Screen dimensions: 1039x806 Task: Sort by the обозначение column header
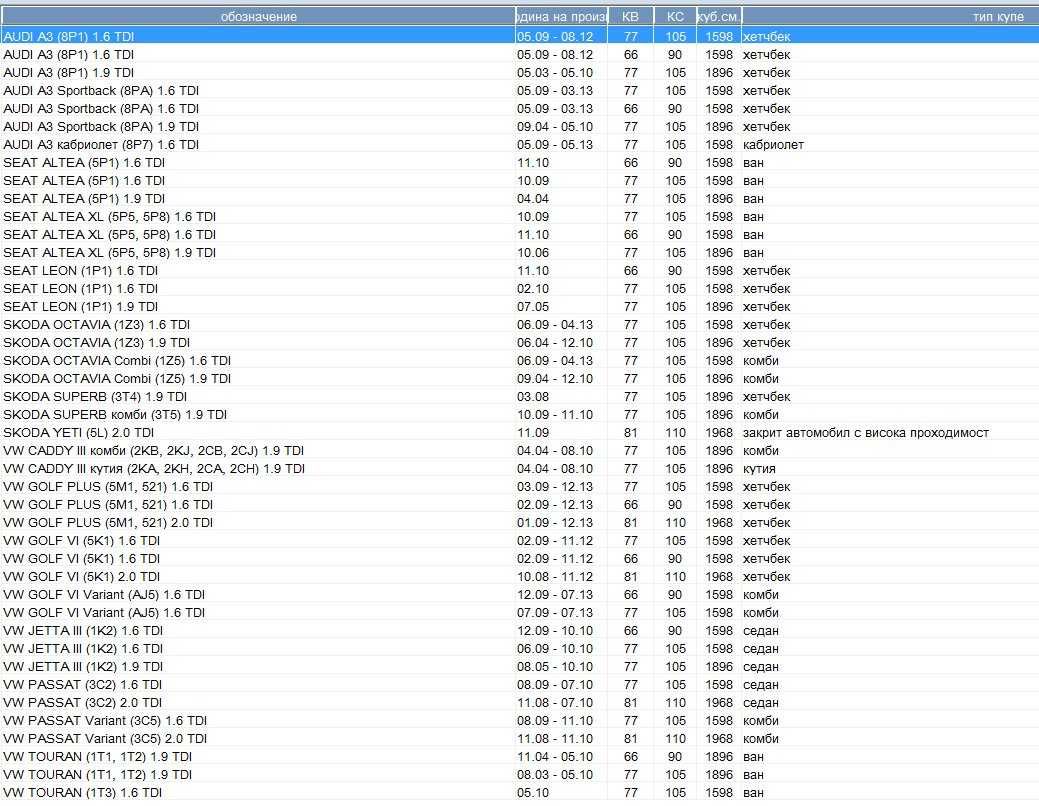(258, 17)
